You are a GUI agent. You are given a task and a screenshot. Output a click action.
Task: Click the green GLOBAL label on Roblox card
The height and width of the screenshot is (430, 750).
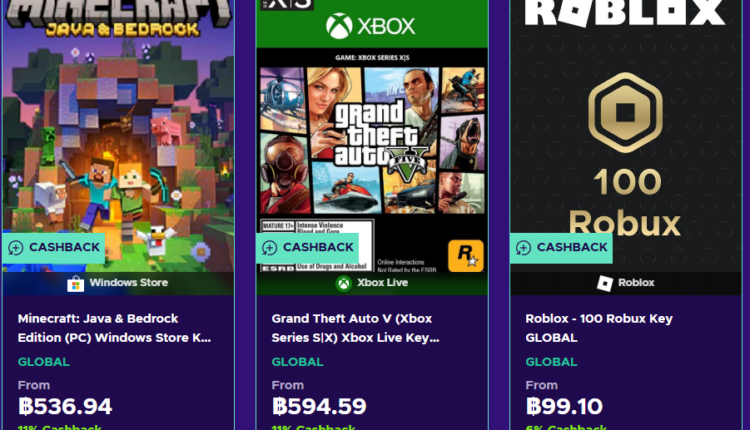click(552, 362)
